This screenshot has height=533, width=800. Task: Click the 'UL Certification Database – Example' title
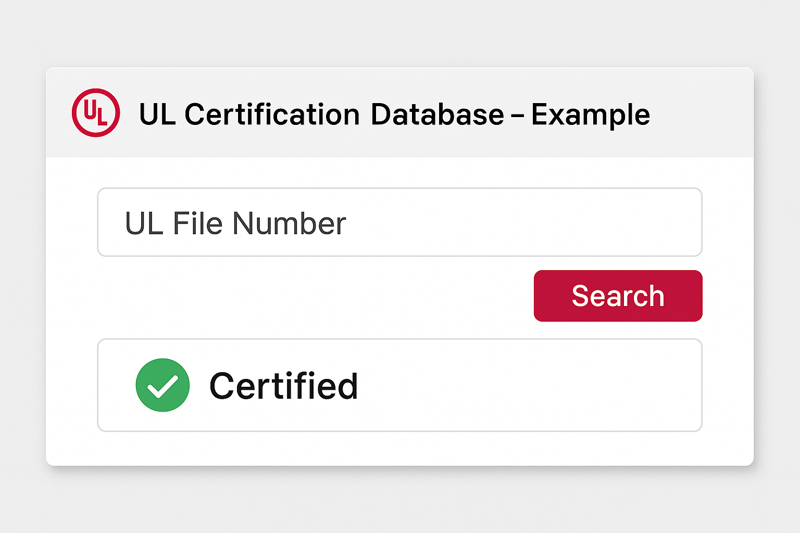point(394,114)
